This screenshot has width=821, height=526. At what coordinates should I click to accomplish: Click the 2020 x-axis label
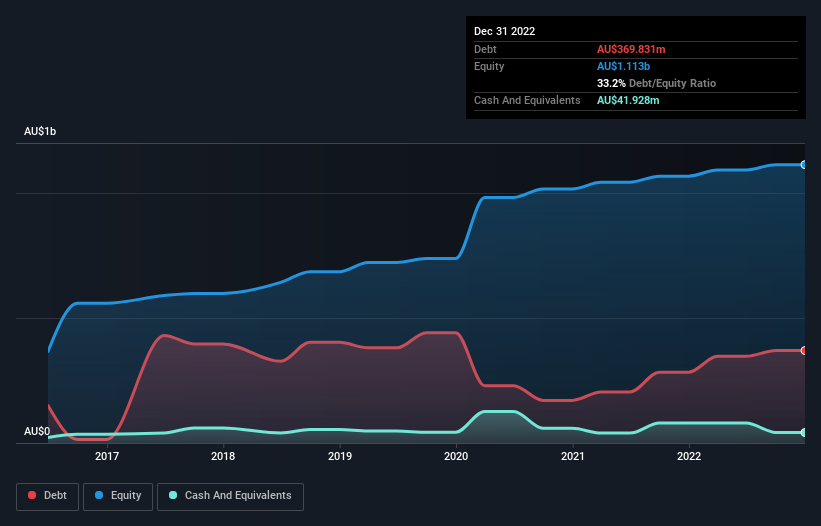[456, 456]
